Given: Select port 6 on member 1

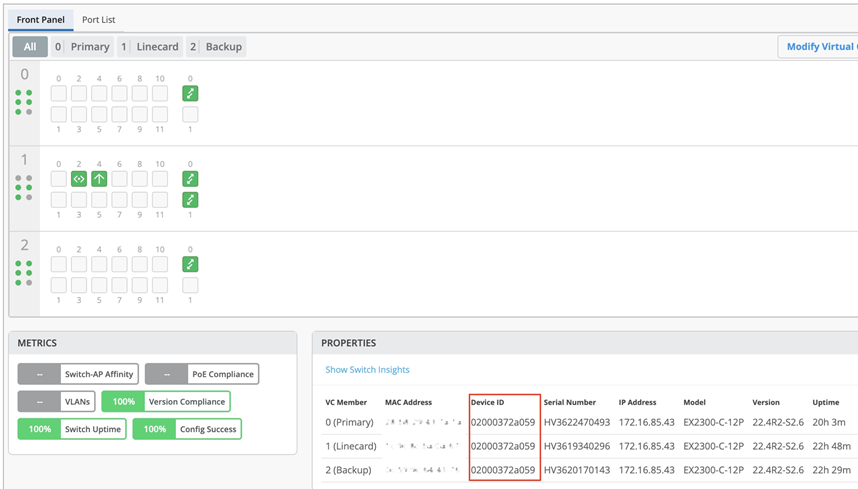Looking at the screenshot, I should tap(119, 179).
